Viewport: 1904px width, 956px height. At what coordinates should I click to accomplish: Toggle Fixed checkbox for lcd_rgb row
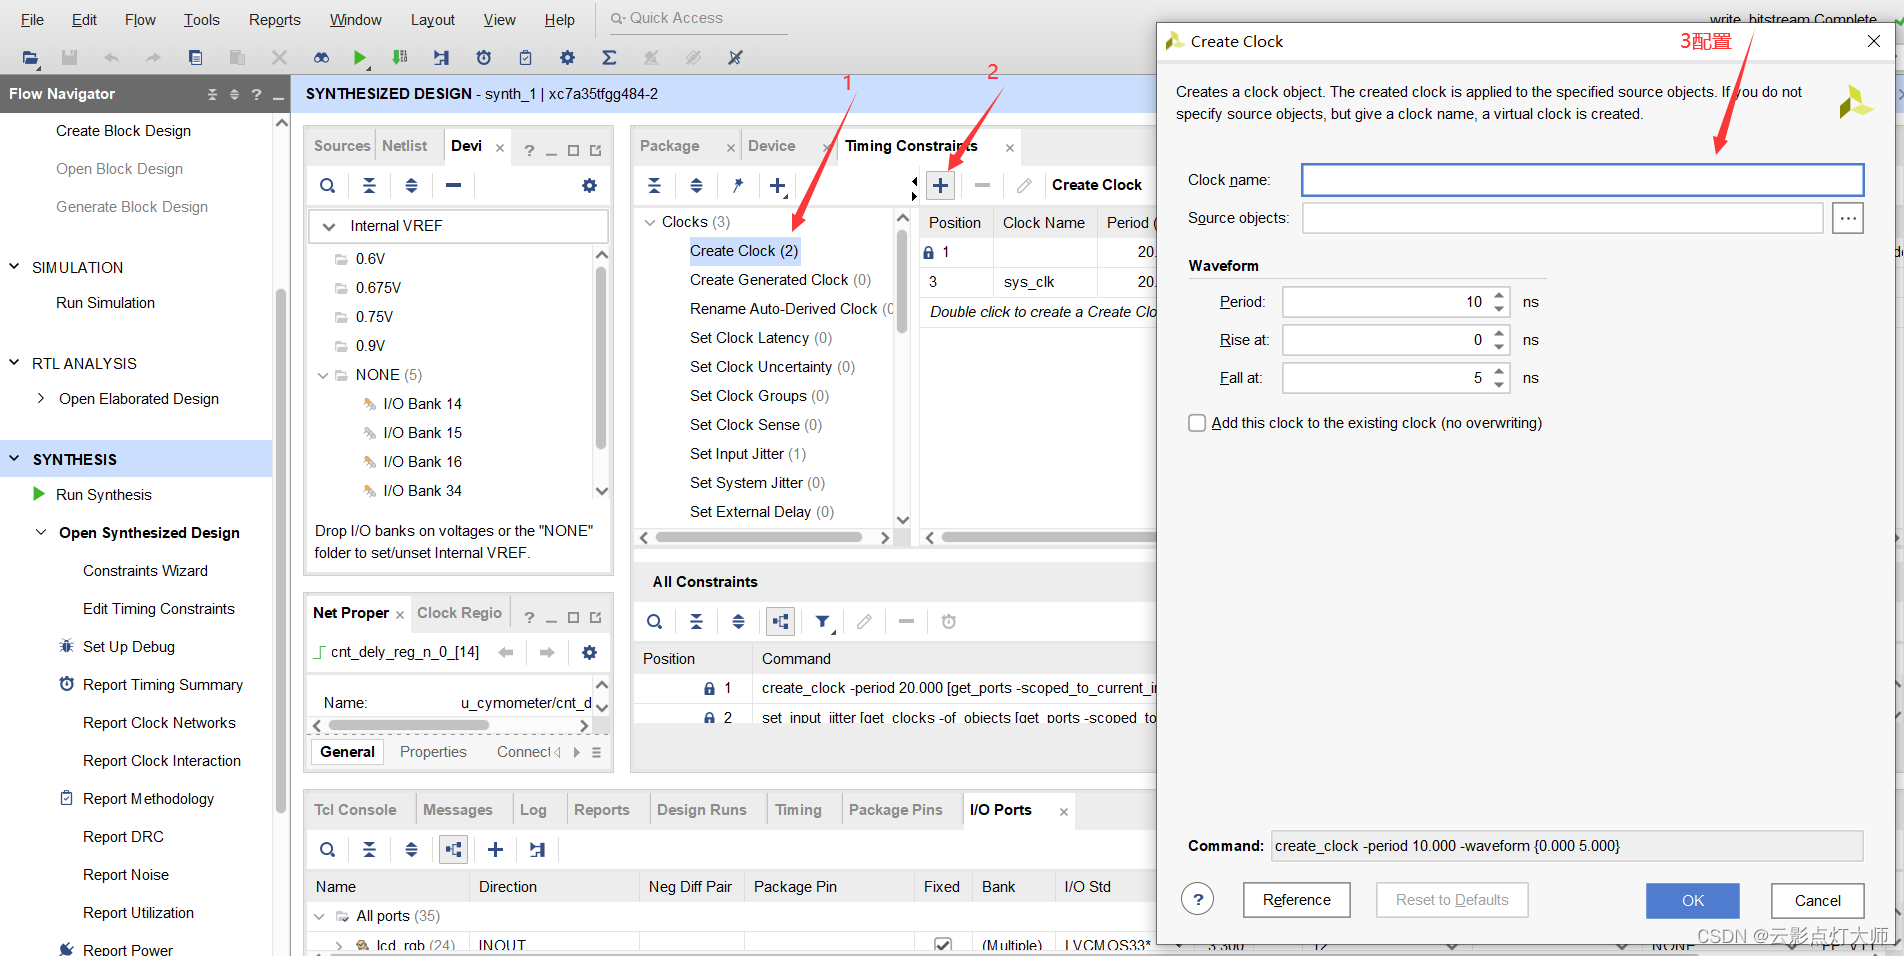pos(942,944)
